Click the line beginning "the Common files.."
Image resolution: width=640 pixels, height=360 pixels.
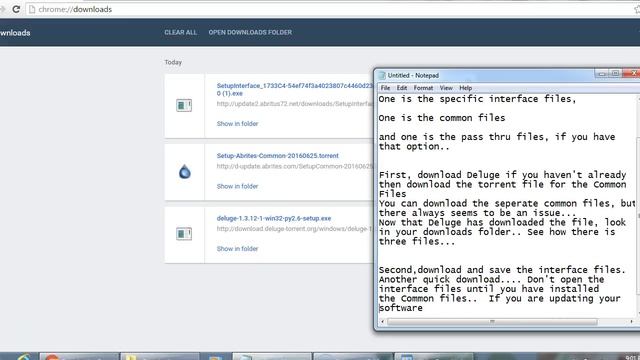coord(500,298)
